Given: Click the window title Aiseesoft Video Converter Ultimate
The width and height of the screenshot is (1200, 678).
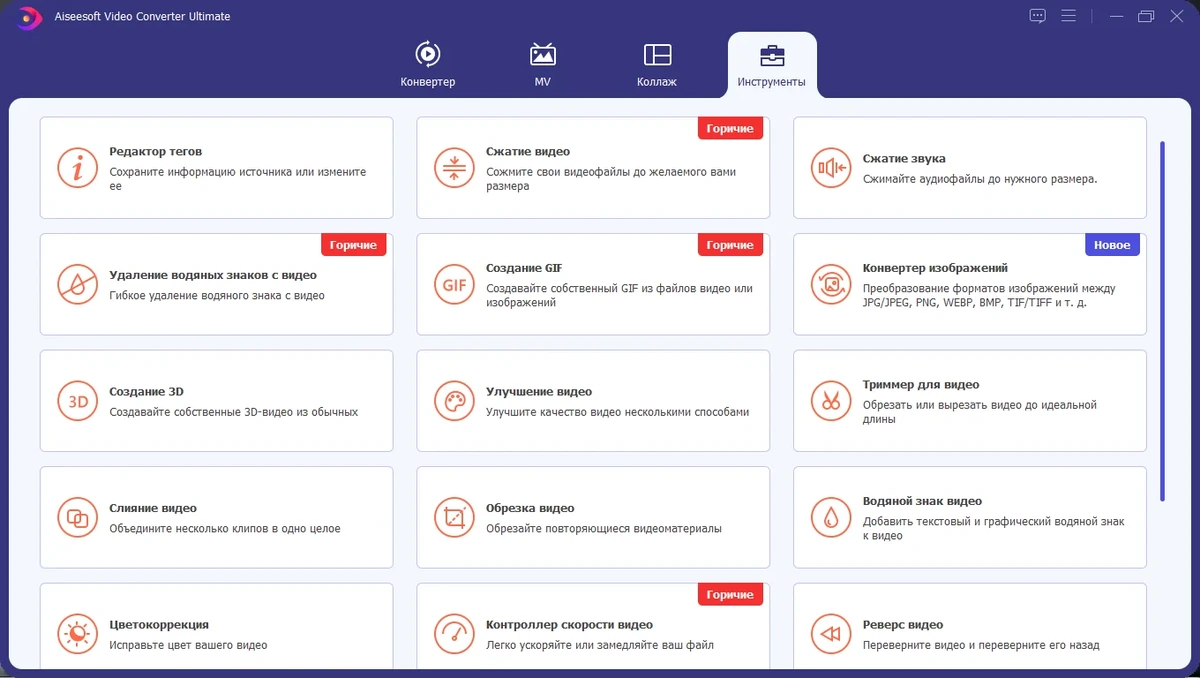Looking at the screenshot, I should pos(140,17).
